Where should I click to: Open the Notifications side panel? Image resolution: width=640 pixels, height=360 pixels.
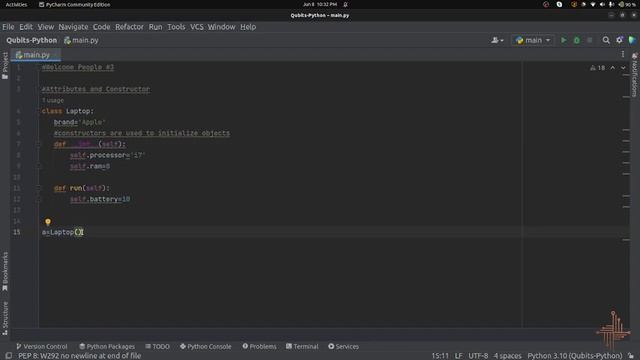tap(635, 76)
